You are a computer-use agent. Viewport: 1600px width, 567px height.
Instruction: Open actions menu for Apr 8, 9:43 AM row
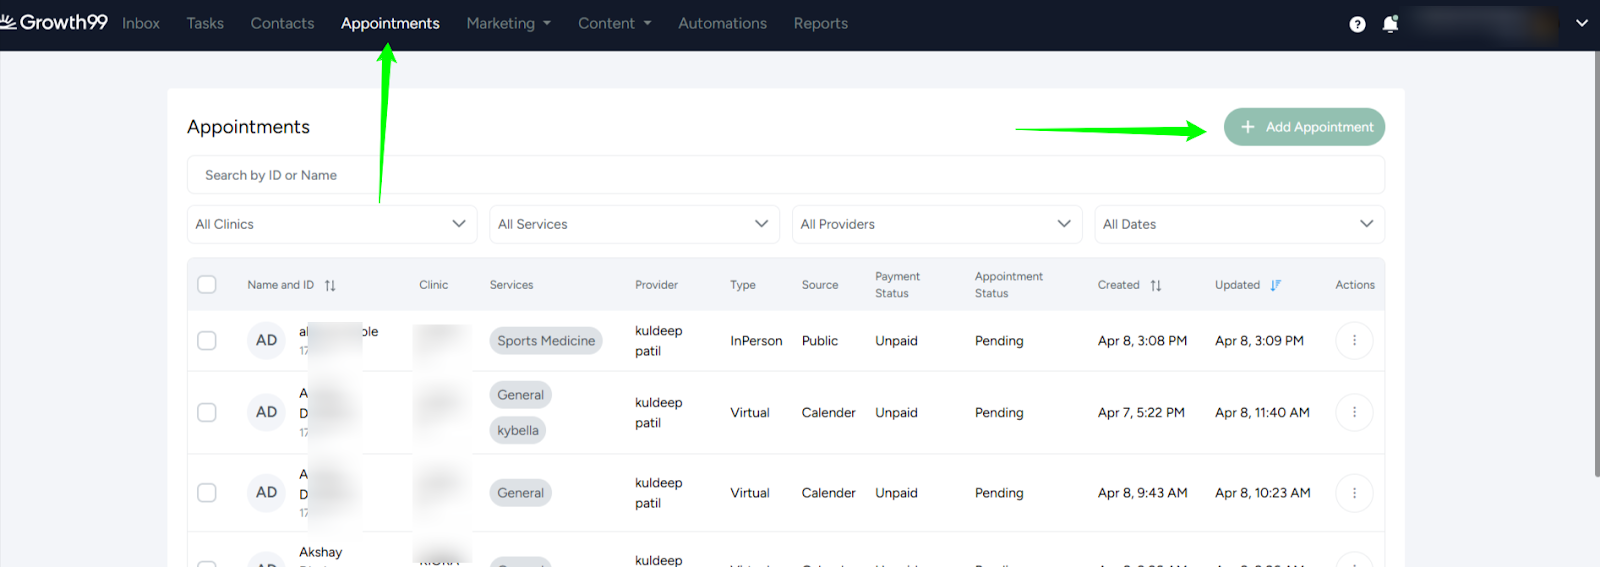point(1354,493)
